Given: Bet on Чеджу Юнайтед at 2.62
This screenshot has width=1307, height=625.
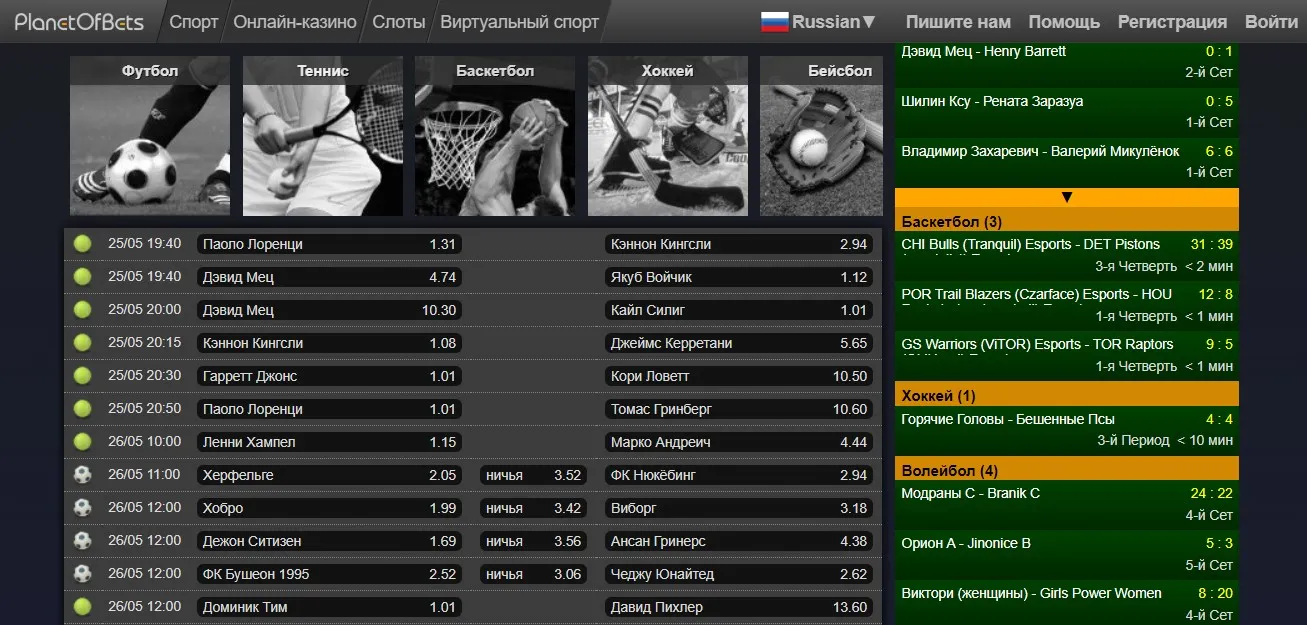Looking at the screenshot, I should pyautogui.click(x=739, y=574).
